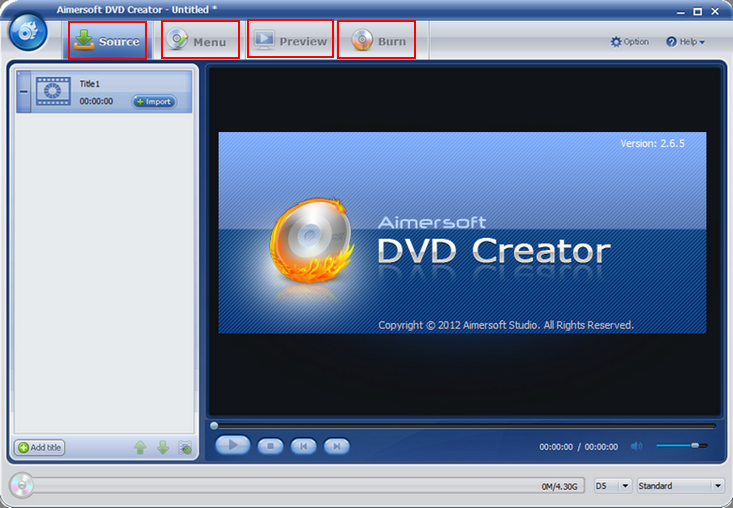Skip to next chapter
This screenshot has width=733, height=508.
coord(337,446)
